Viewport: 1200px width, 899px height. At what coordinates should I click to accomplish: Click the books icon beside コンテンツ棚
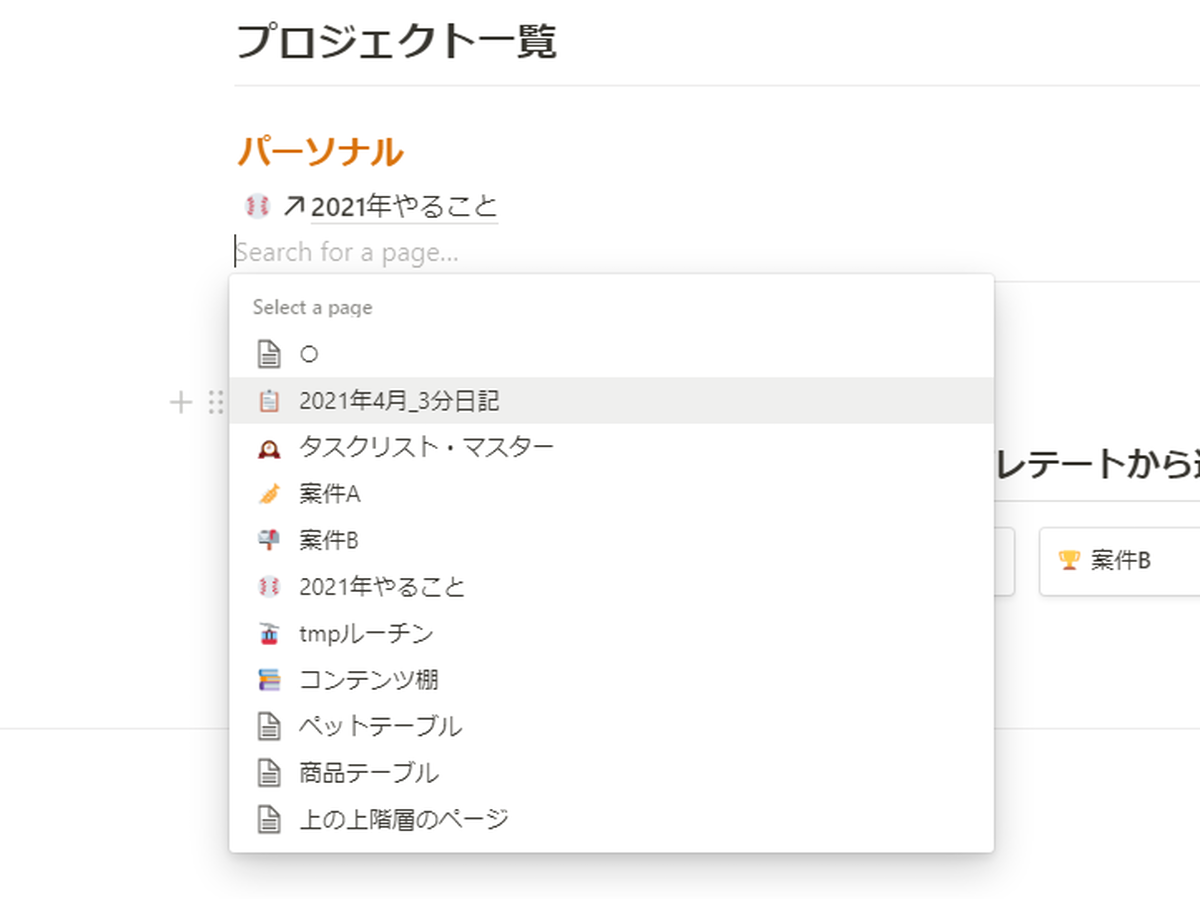tap(267, 680)
